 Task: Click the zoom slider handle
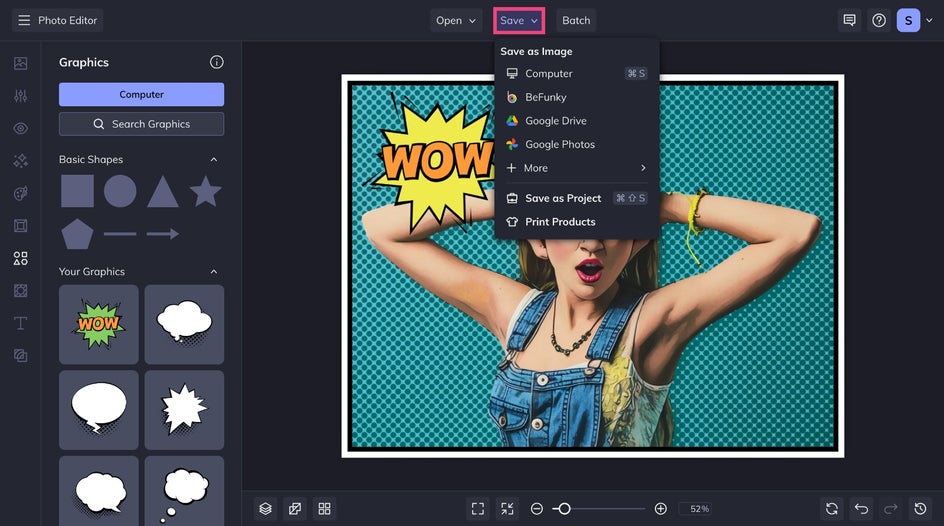tap(564, 509)
